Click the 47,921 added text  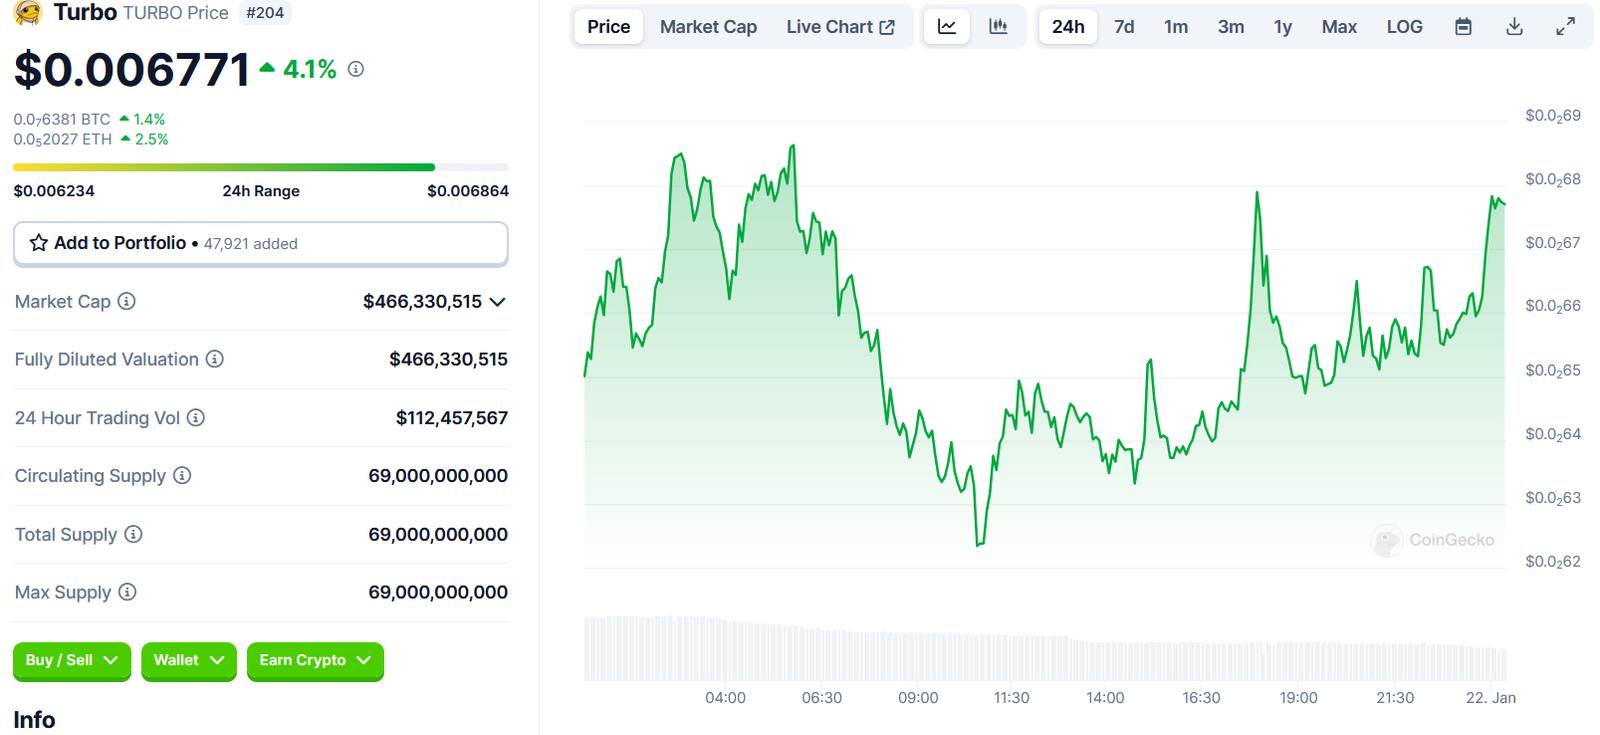[251, 244]
